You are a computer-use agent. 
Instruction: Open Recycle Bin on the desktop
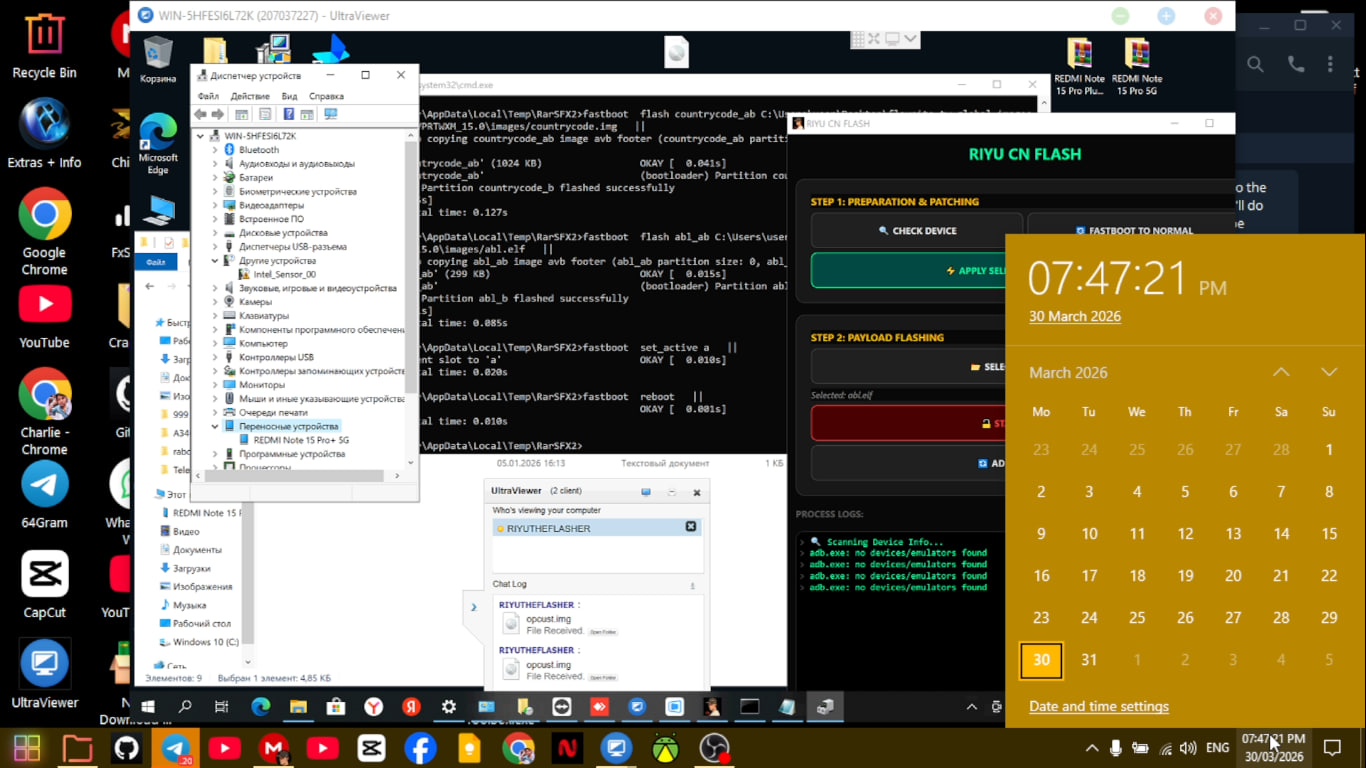(x=44, y=45)
